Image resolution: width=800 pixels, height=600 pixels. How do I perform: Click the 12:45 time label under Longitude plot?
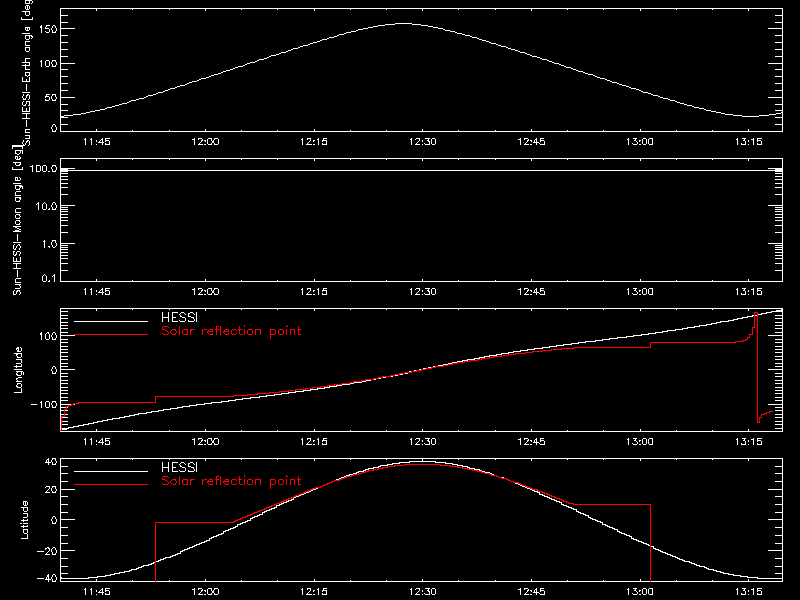coord(531,442)
